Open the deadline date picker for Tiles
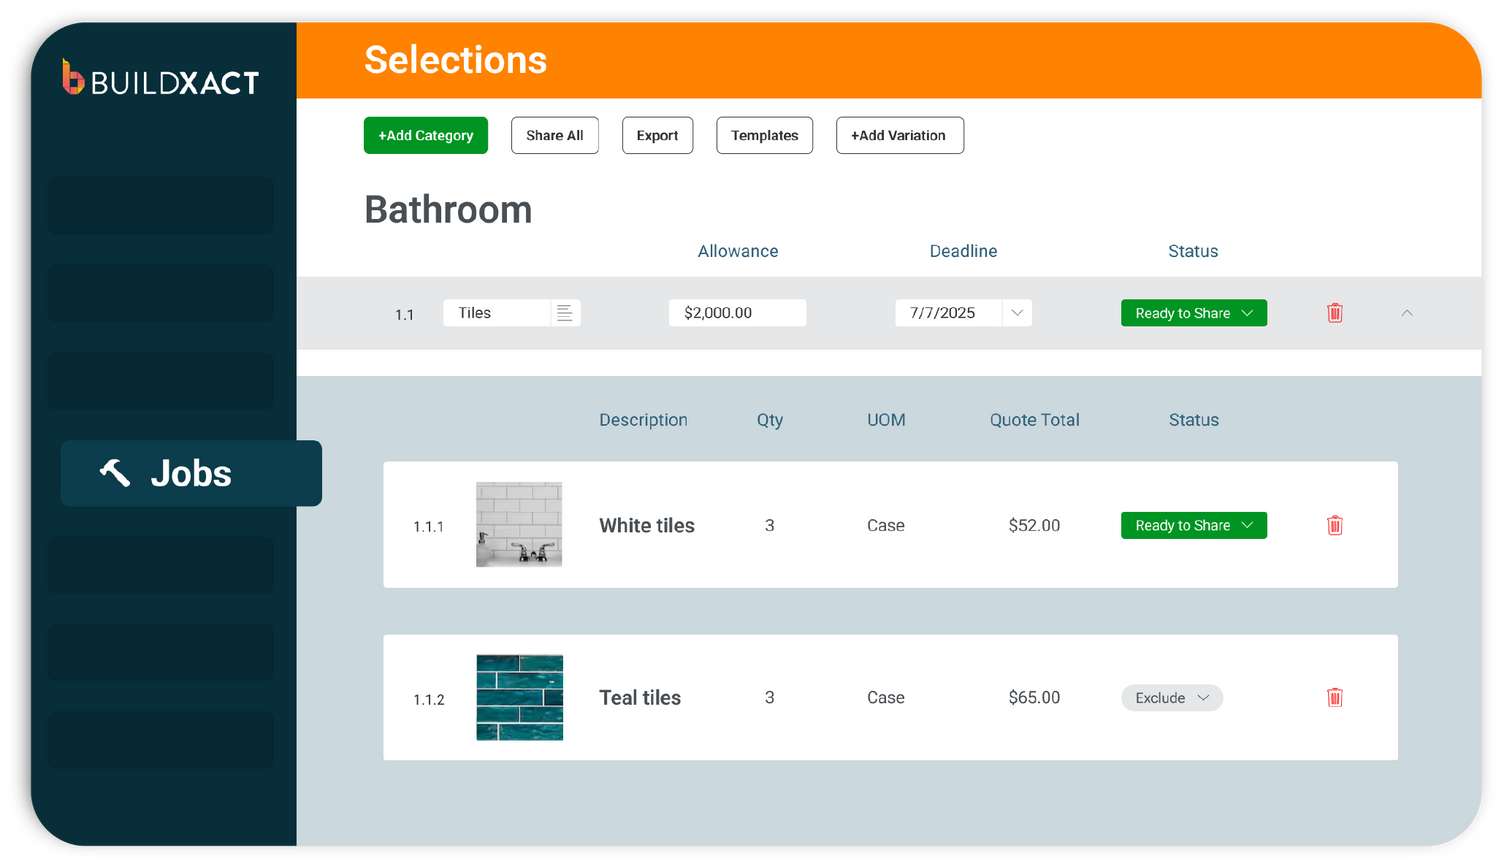 coord(1018,312)
